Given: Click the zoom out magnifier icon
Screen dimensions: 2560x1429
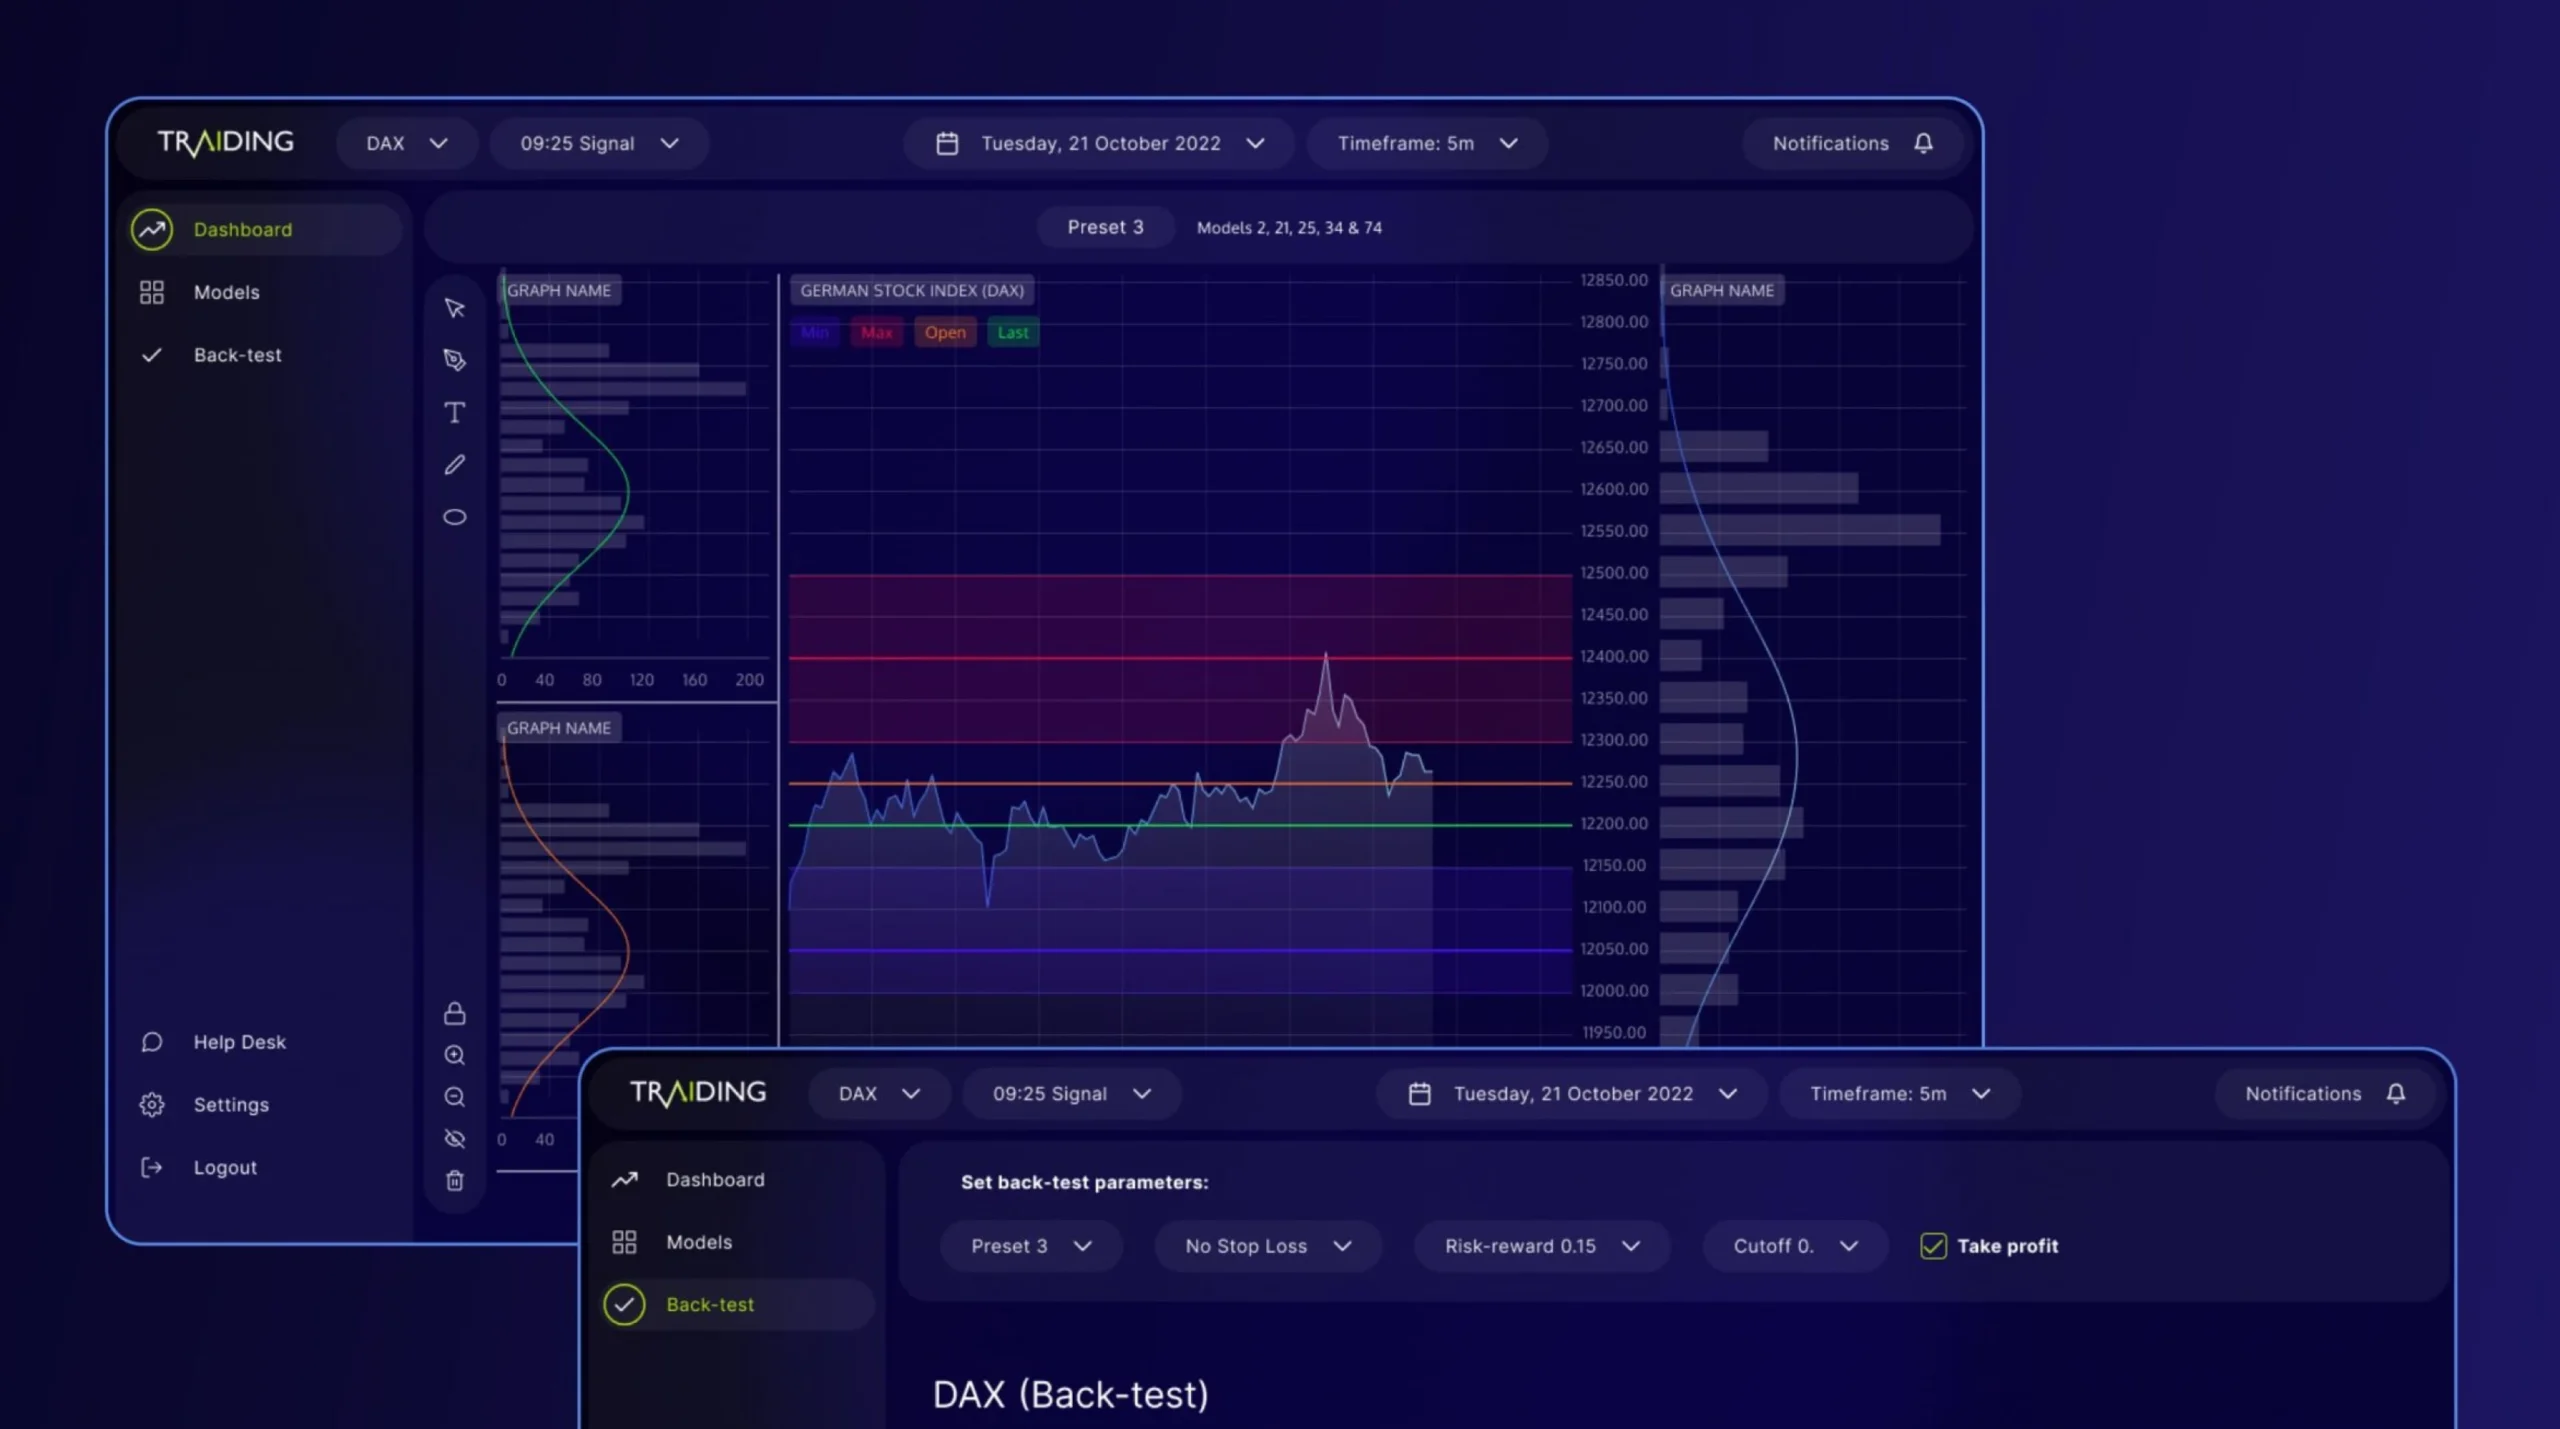Looking at the screenshot, I should tap(454, 1097).
